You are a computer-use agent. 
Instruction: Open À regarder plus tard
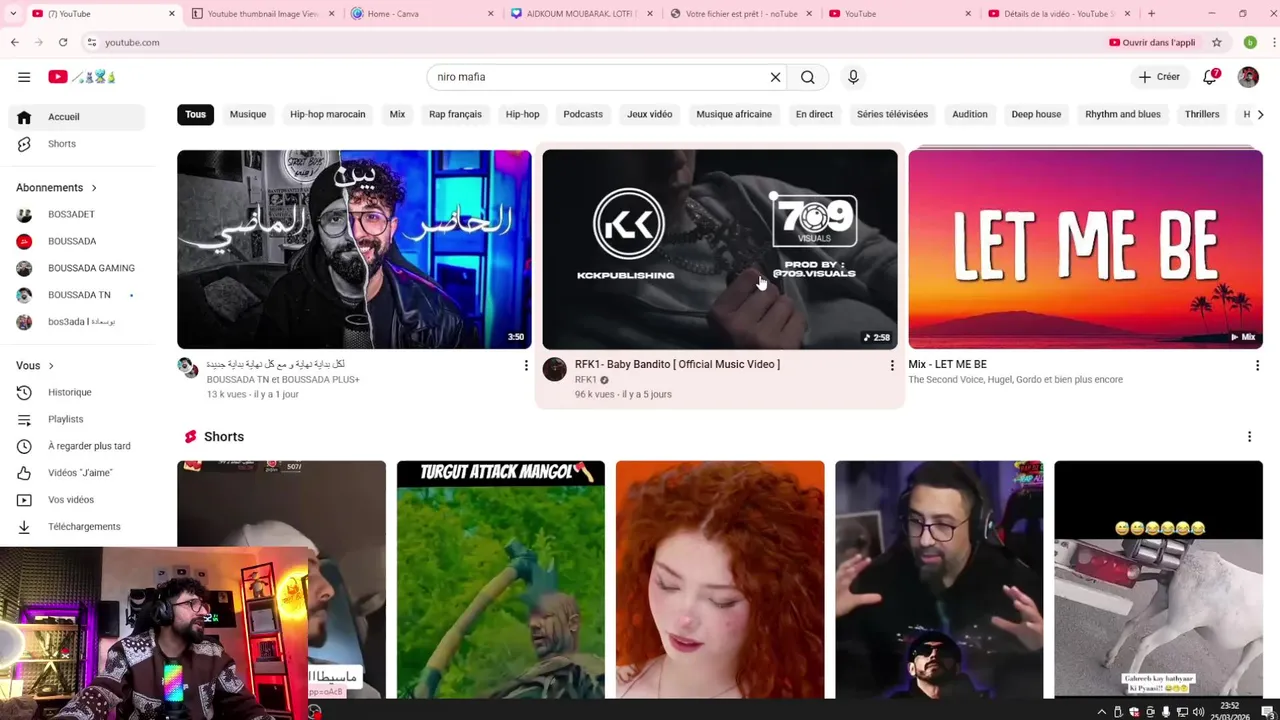76,446
